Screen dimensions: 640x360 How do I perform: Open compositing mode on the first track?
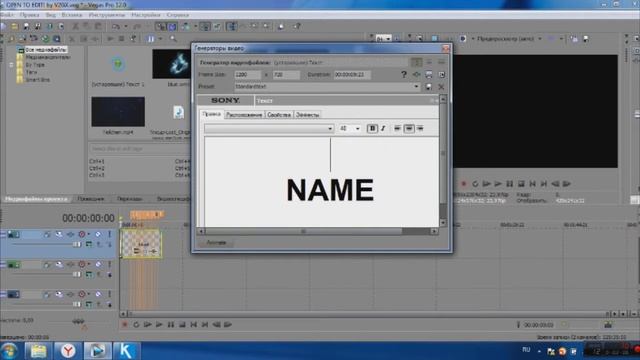point(89,244)
